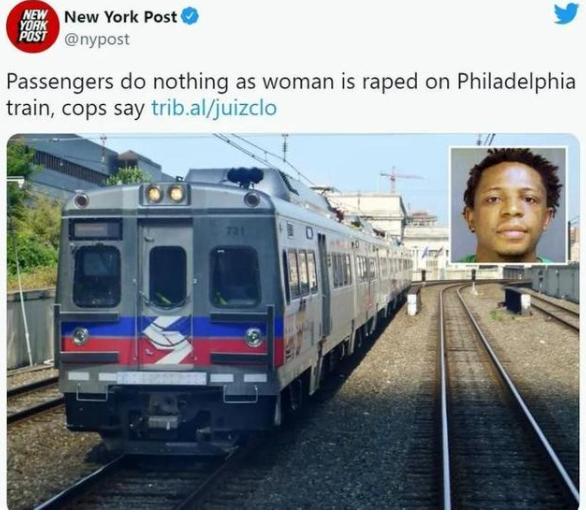
Task: Click the blue verified badge
Action: 190,17
